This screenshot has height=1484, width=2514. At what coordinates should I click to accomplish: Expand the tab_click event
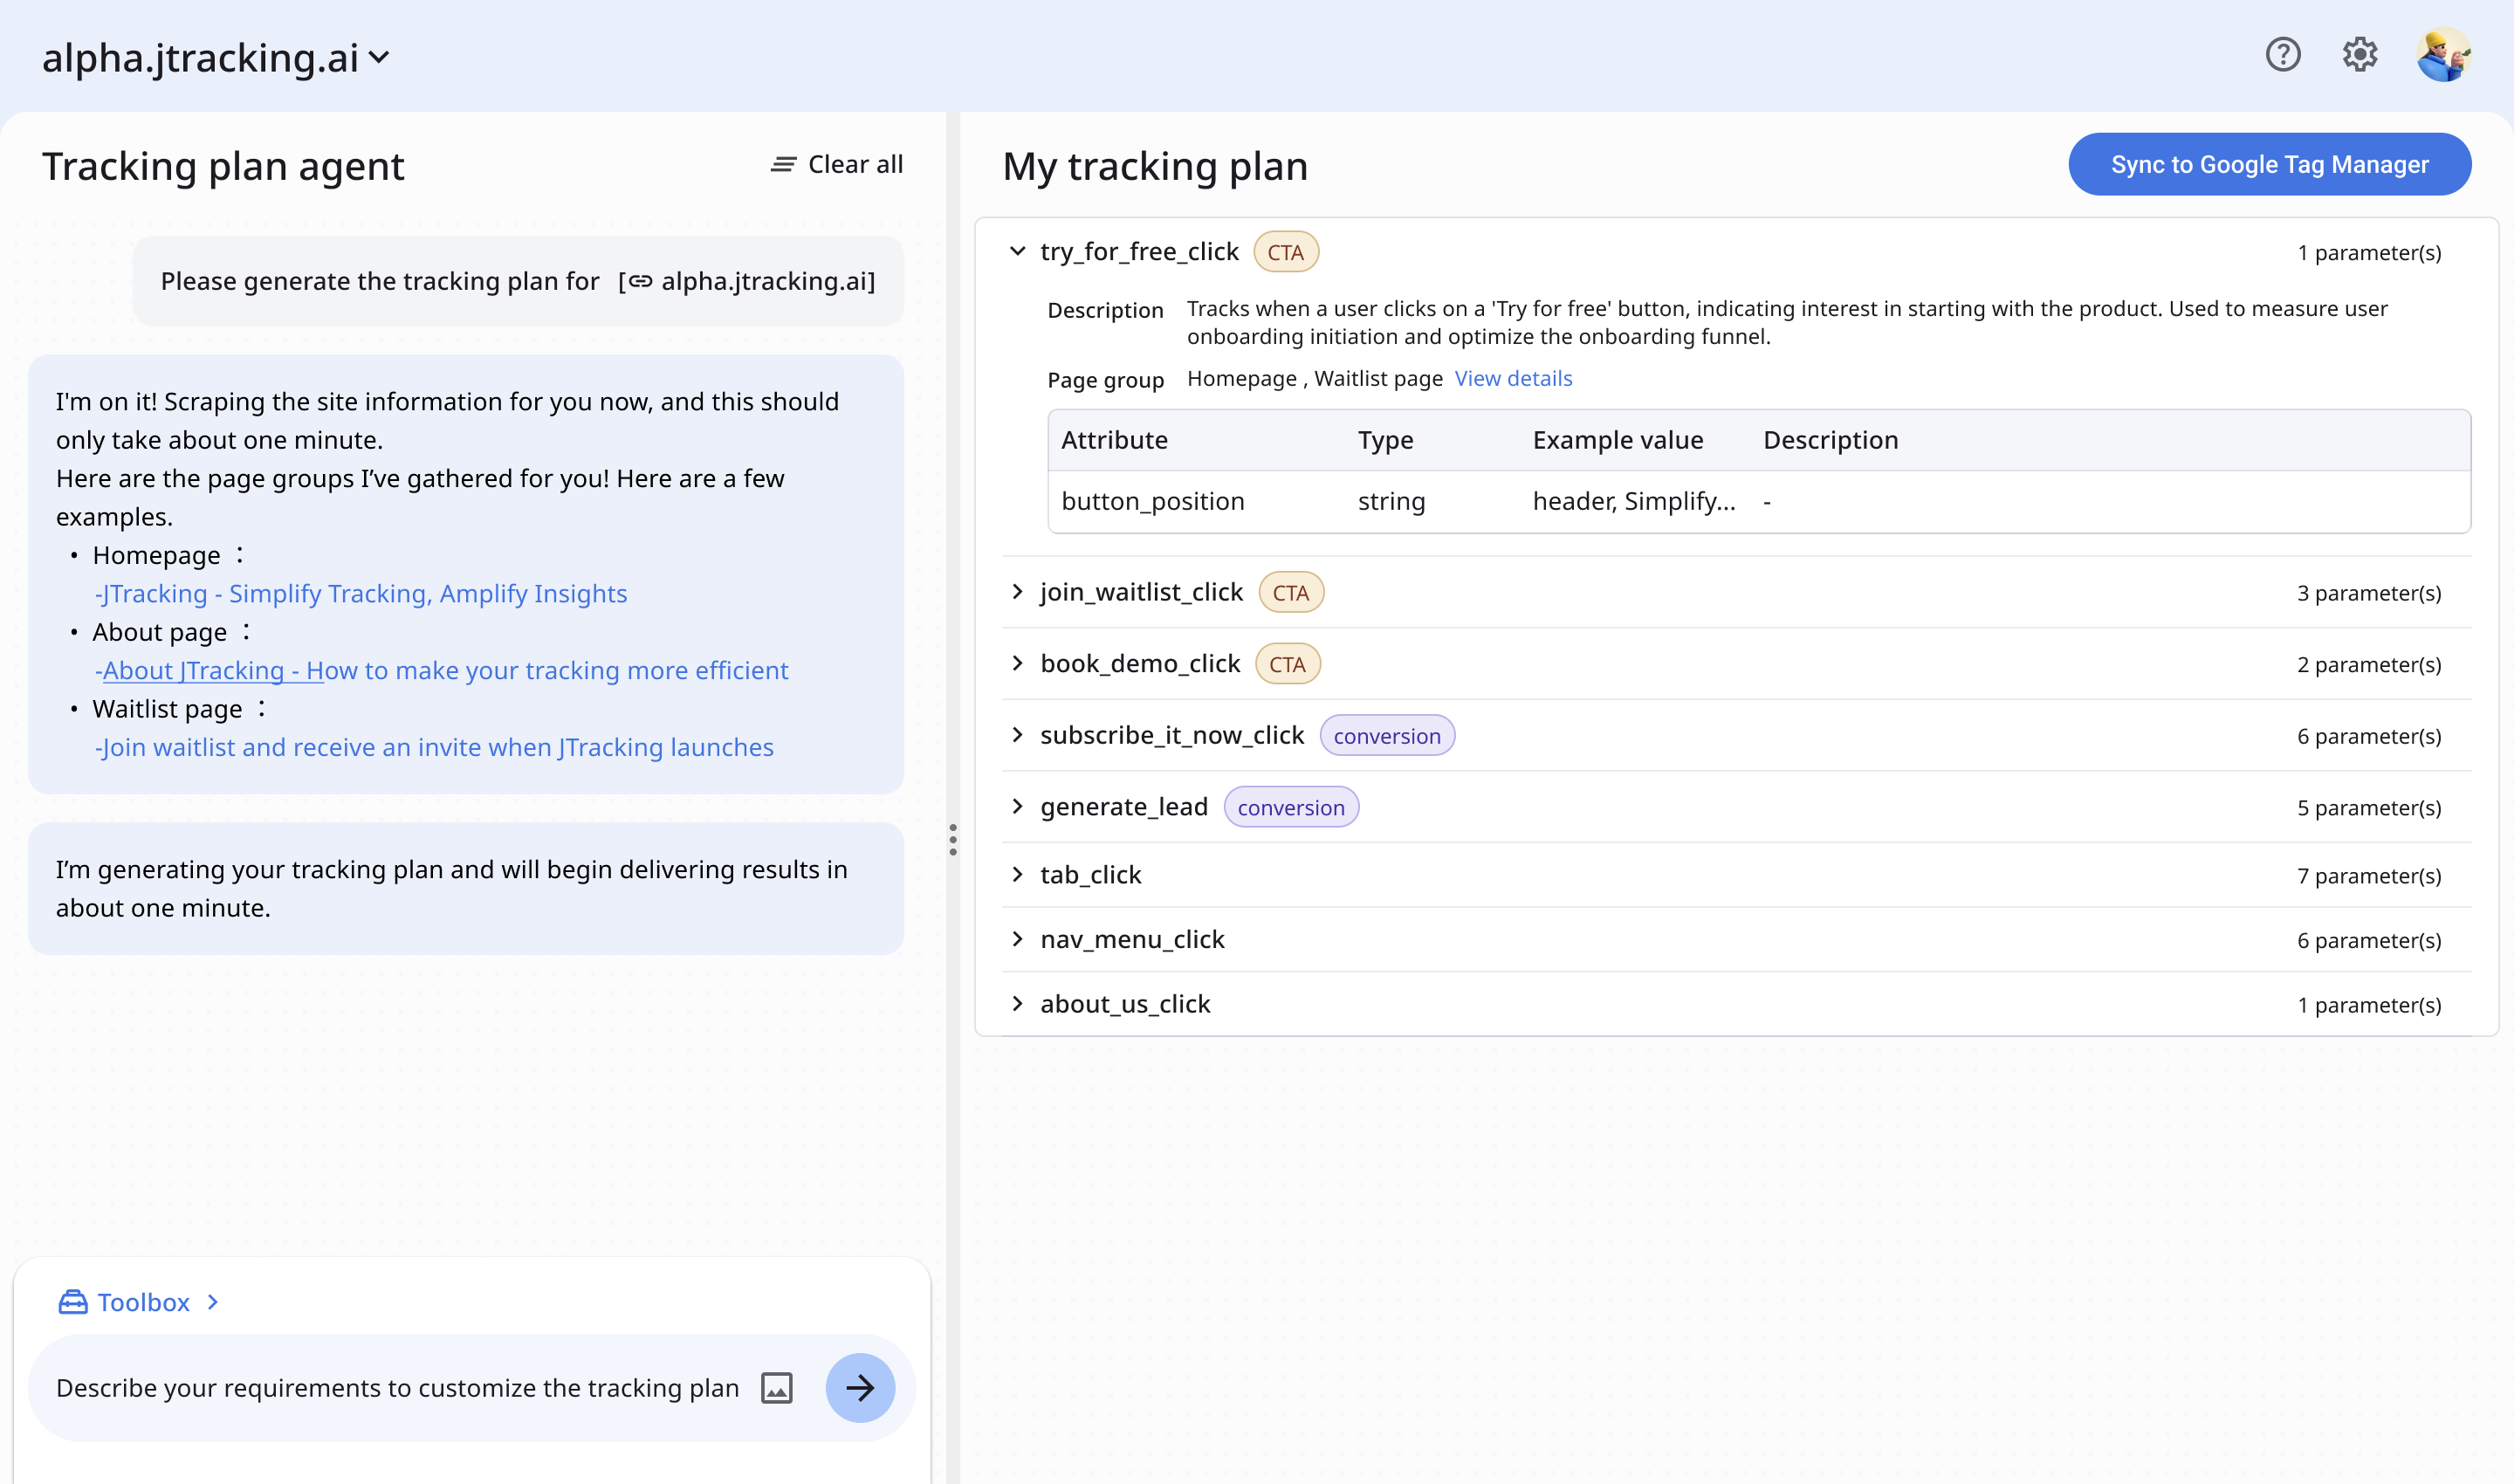[1017, 874]
